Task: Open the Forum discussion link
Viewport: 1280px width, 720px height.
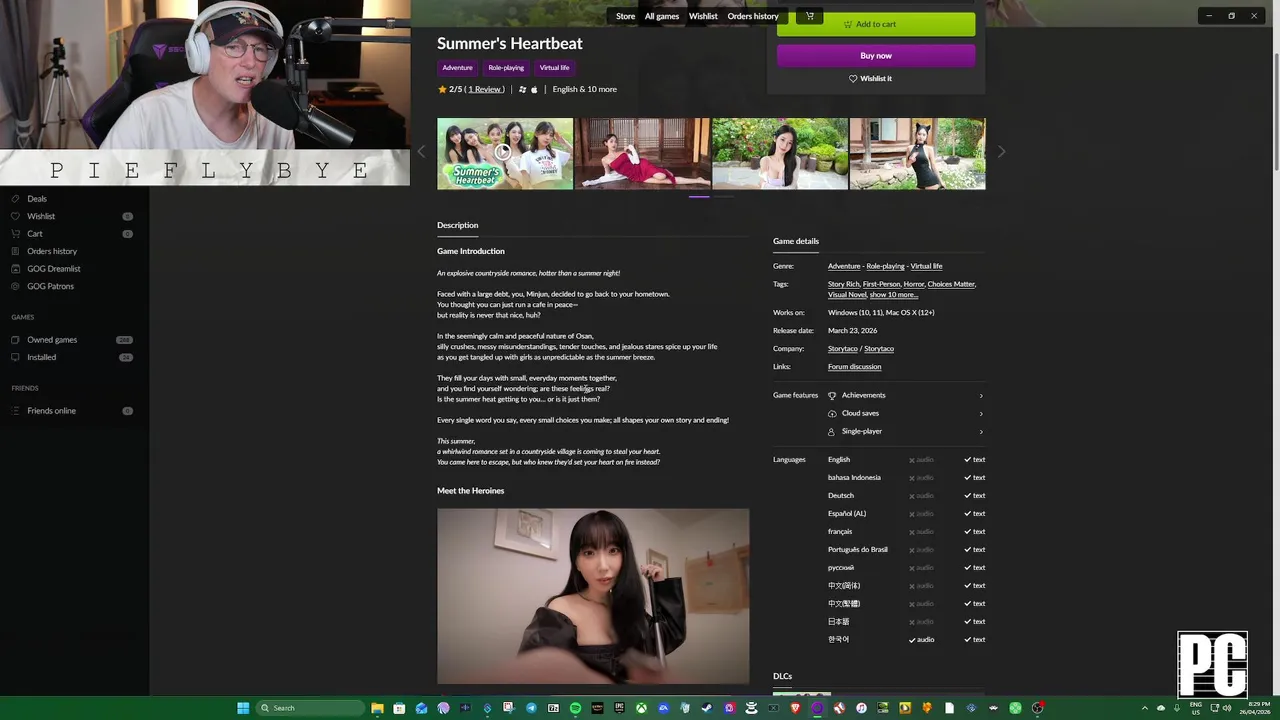Action: (854, 367)
